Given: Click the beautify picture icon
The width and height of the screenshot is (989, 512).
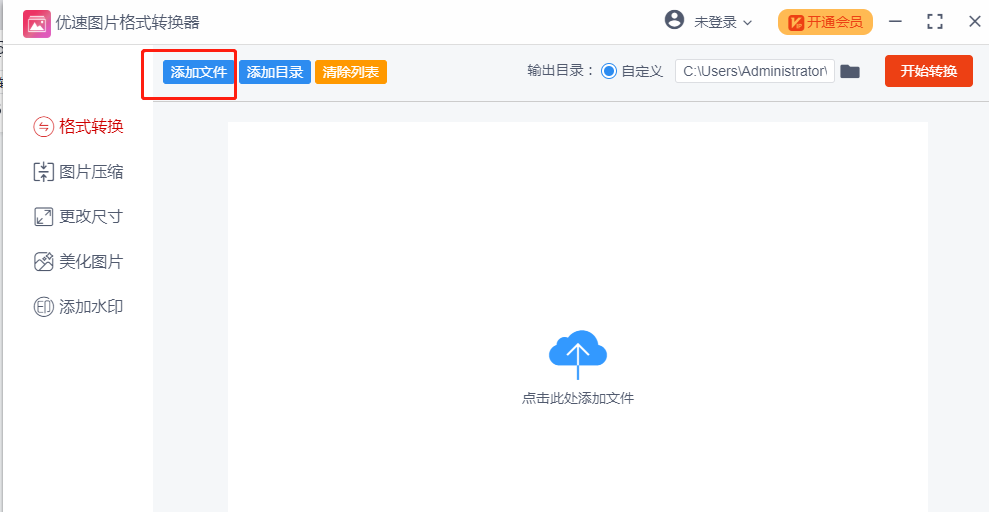Looking at the screenshot, I should (x=44, y=262).
